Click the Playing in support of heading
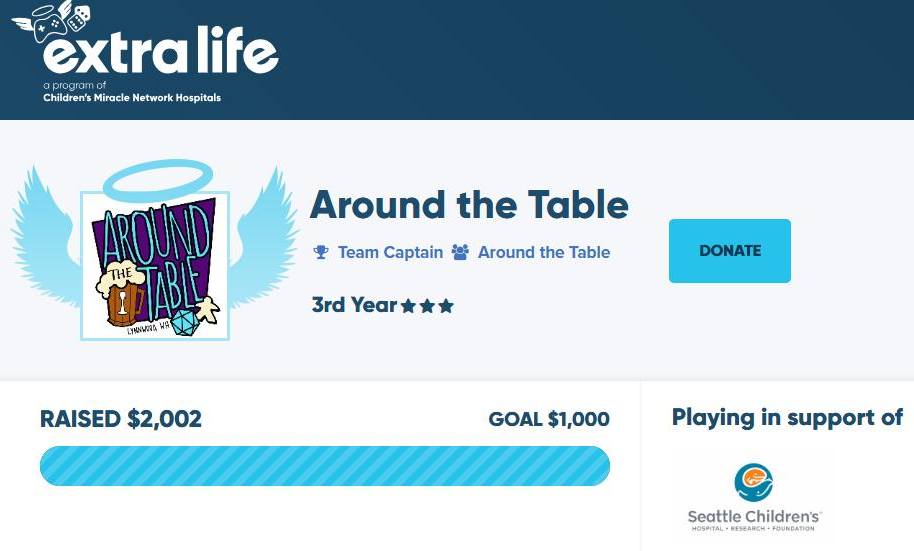The height and width of the screenshot is (551, 914). (787, 418)
